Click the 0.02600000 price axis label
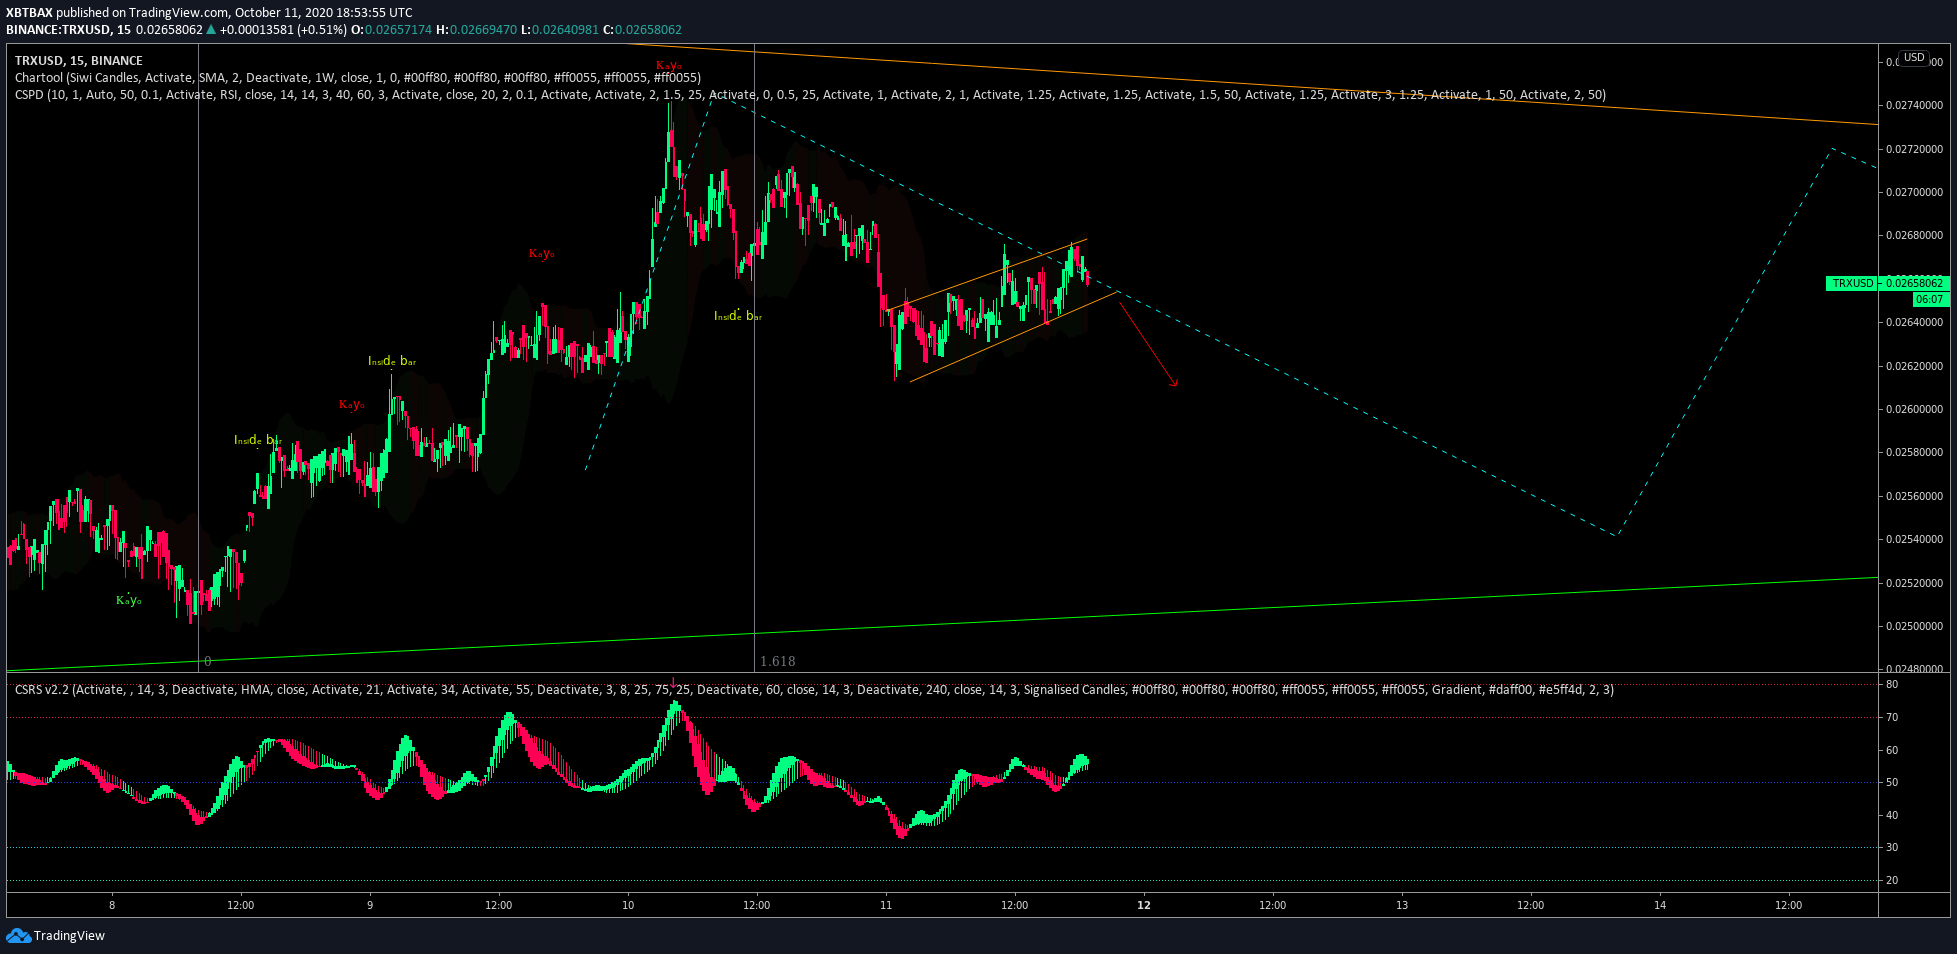This screenshot has width=1957, height=954. click(x=1914, y=409)
